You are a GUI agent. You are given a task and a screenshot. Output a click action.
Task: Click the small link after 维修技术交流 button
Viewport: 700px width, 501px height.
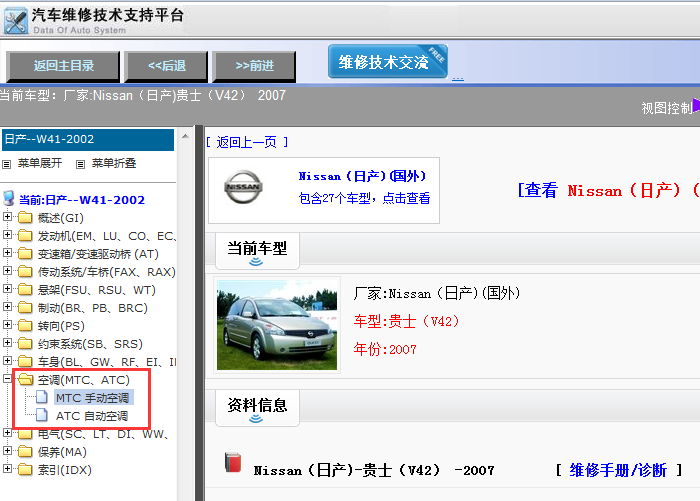(458, 78)
